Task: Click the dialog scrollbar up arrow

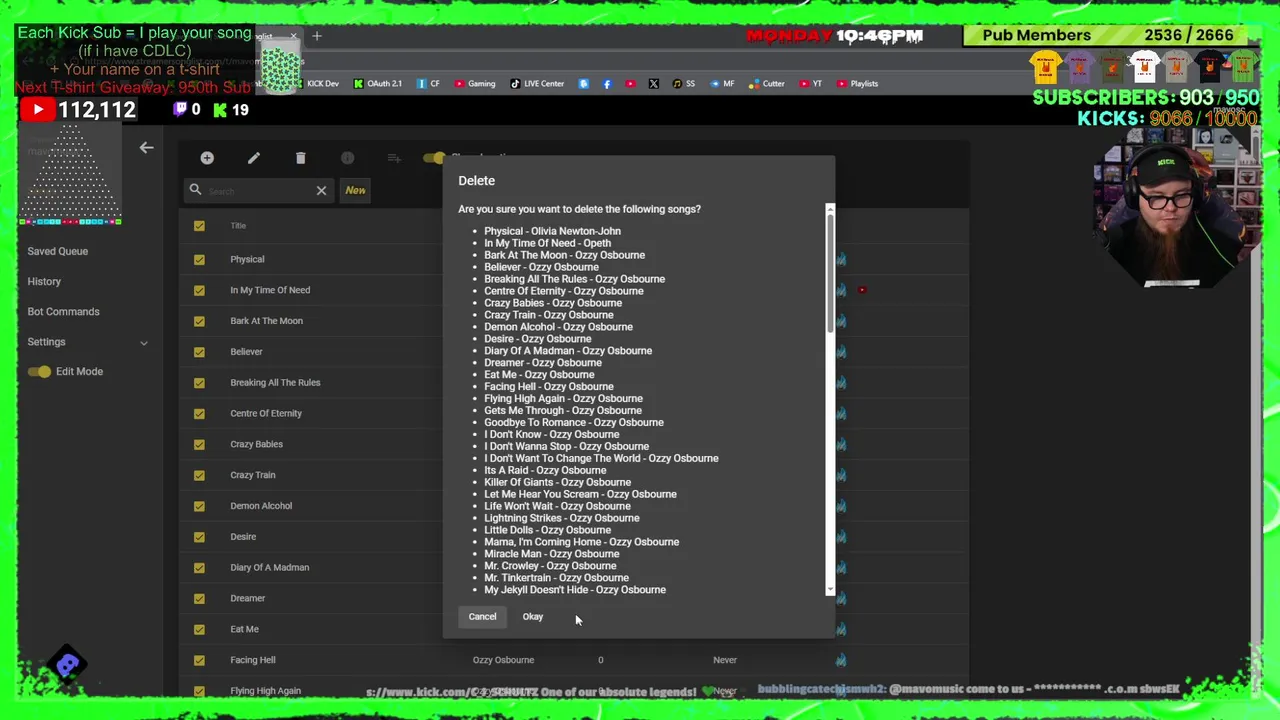Action: (x=830, y=208)
